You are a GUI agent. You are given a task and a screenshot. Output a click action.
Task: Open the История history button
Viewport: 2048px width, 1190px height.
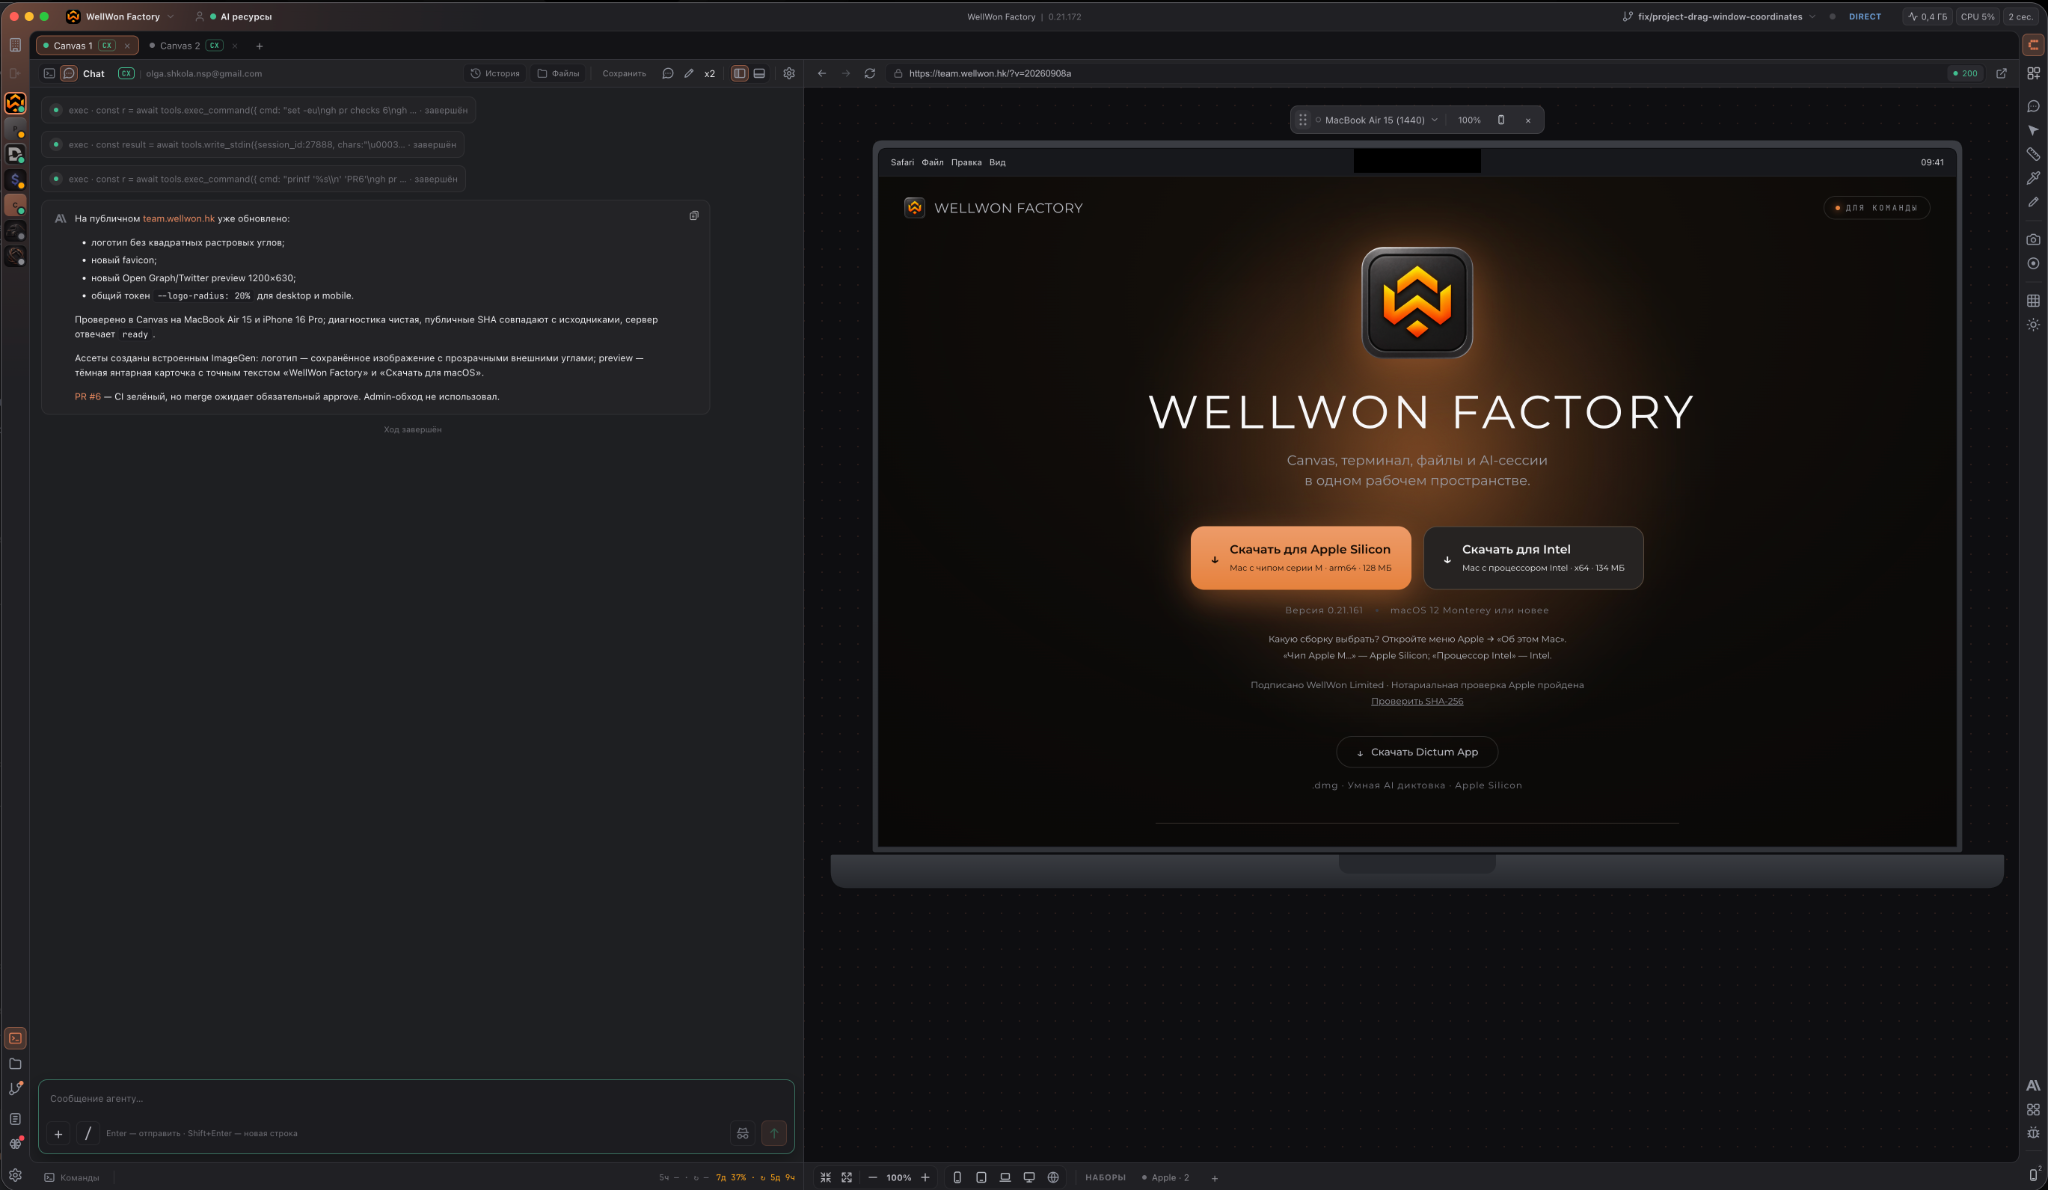pos(495,73)
